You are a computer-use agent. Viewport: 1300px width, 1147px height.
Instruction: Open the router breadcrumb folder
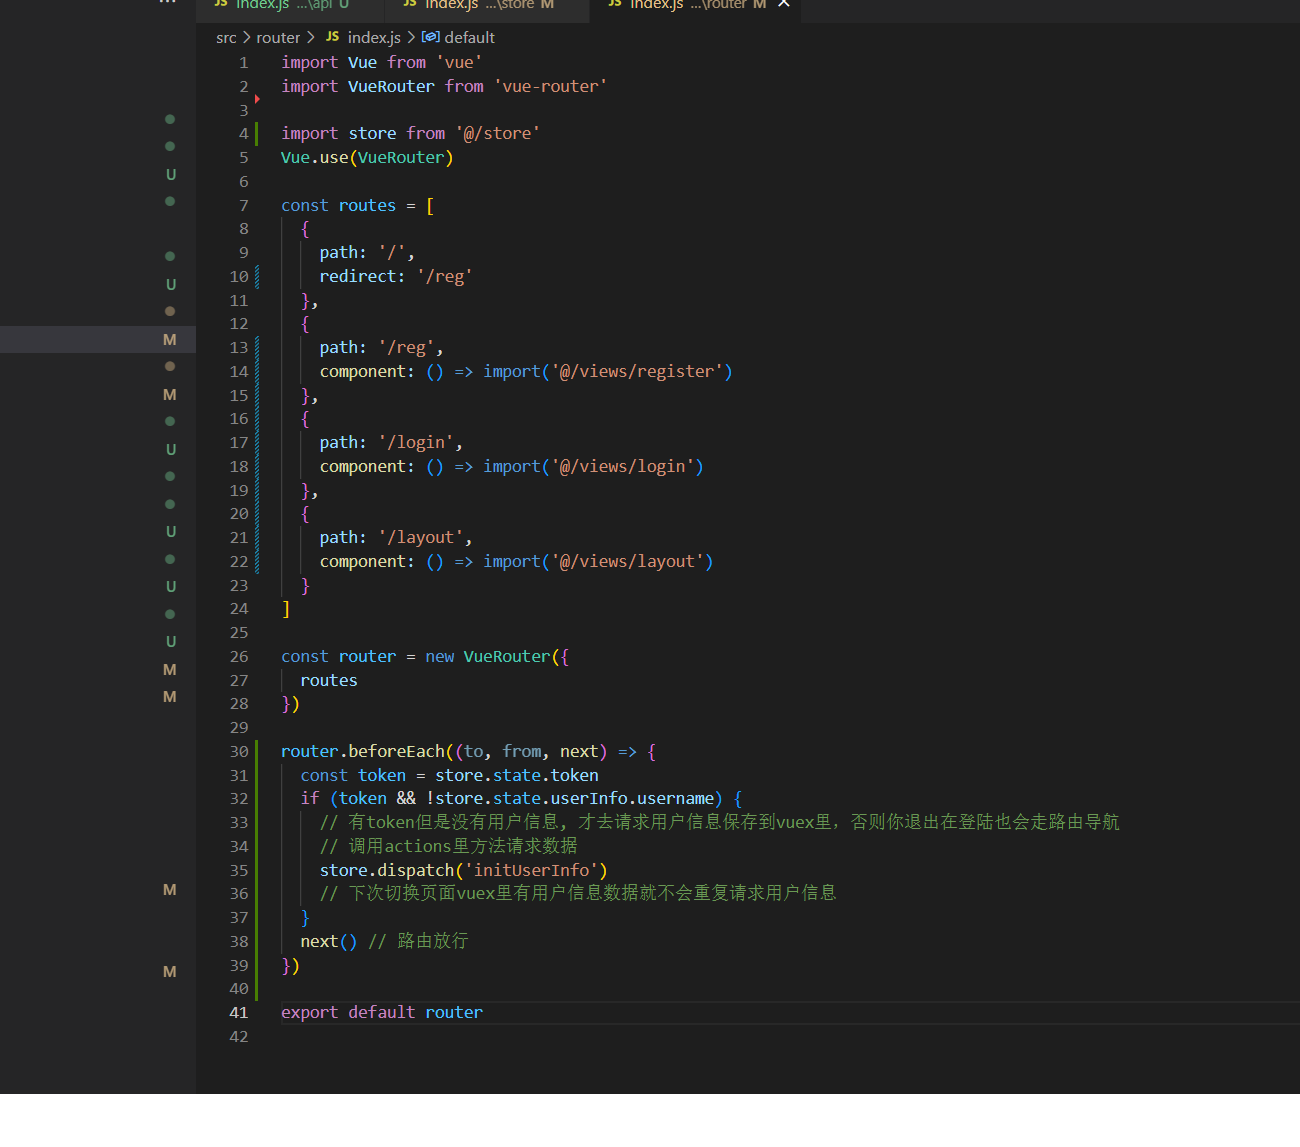coord(278,38)
